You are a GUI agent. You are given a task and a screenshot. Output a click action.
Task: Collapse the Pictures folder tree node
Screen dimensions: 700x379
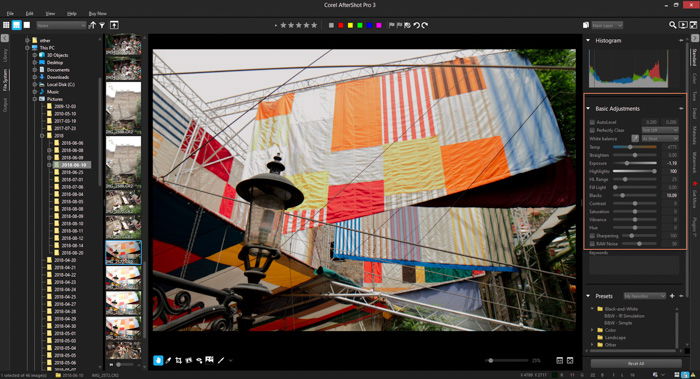pyautogui.click(x=35, y=99)
